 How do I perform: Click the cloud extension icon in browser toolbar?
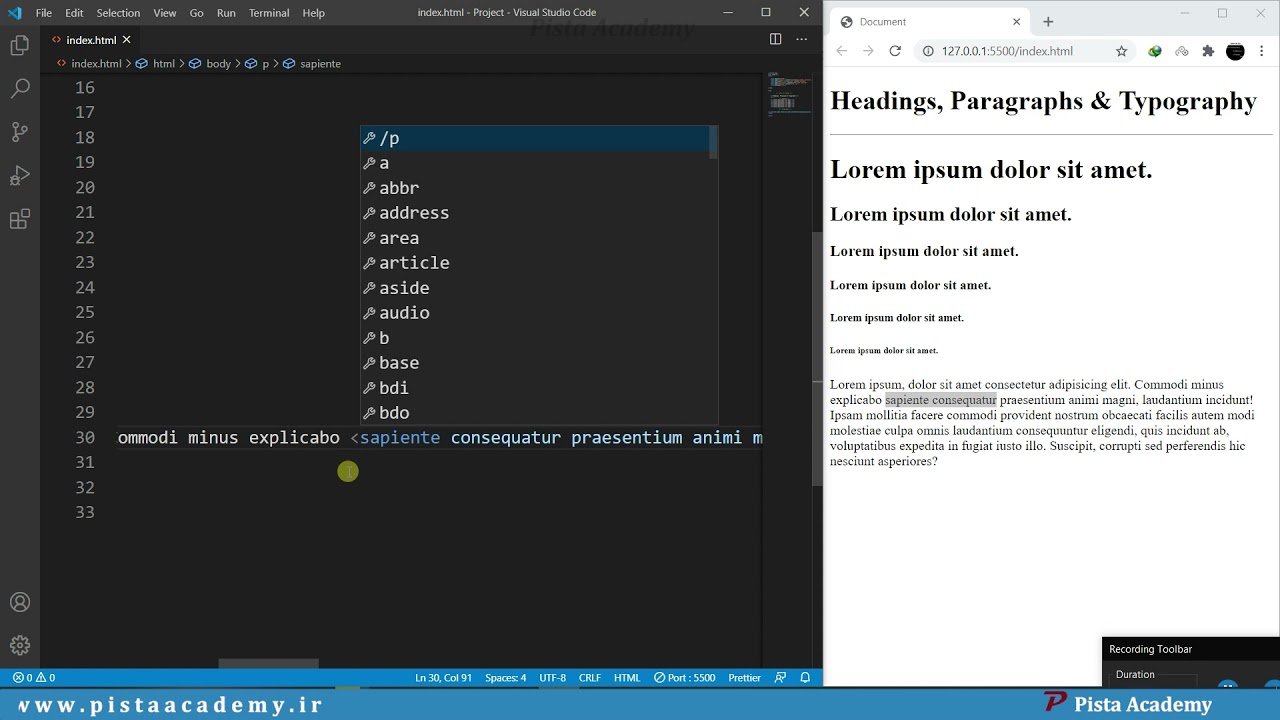pos(1181,51)
